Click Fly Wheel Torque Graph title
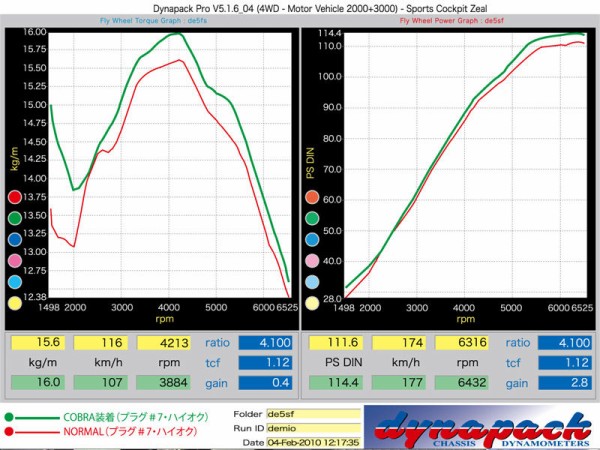The height and width of the screenshot is (450, 600). [x=153, y=20]
